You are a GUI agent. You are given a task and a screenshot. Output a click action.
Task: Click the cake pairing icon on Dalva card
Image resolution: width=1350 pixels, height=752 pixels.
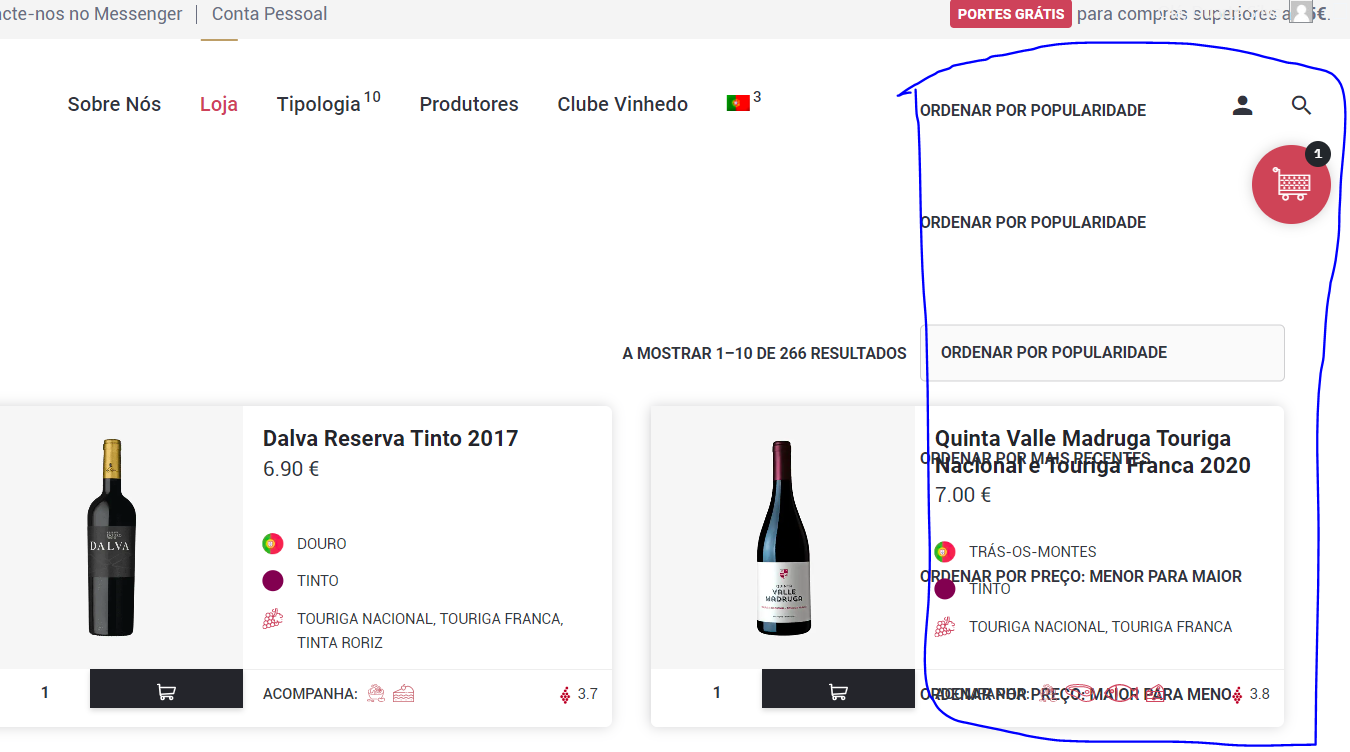403,693
